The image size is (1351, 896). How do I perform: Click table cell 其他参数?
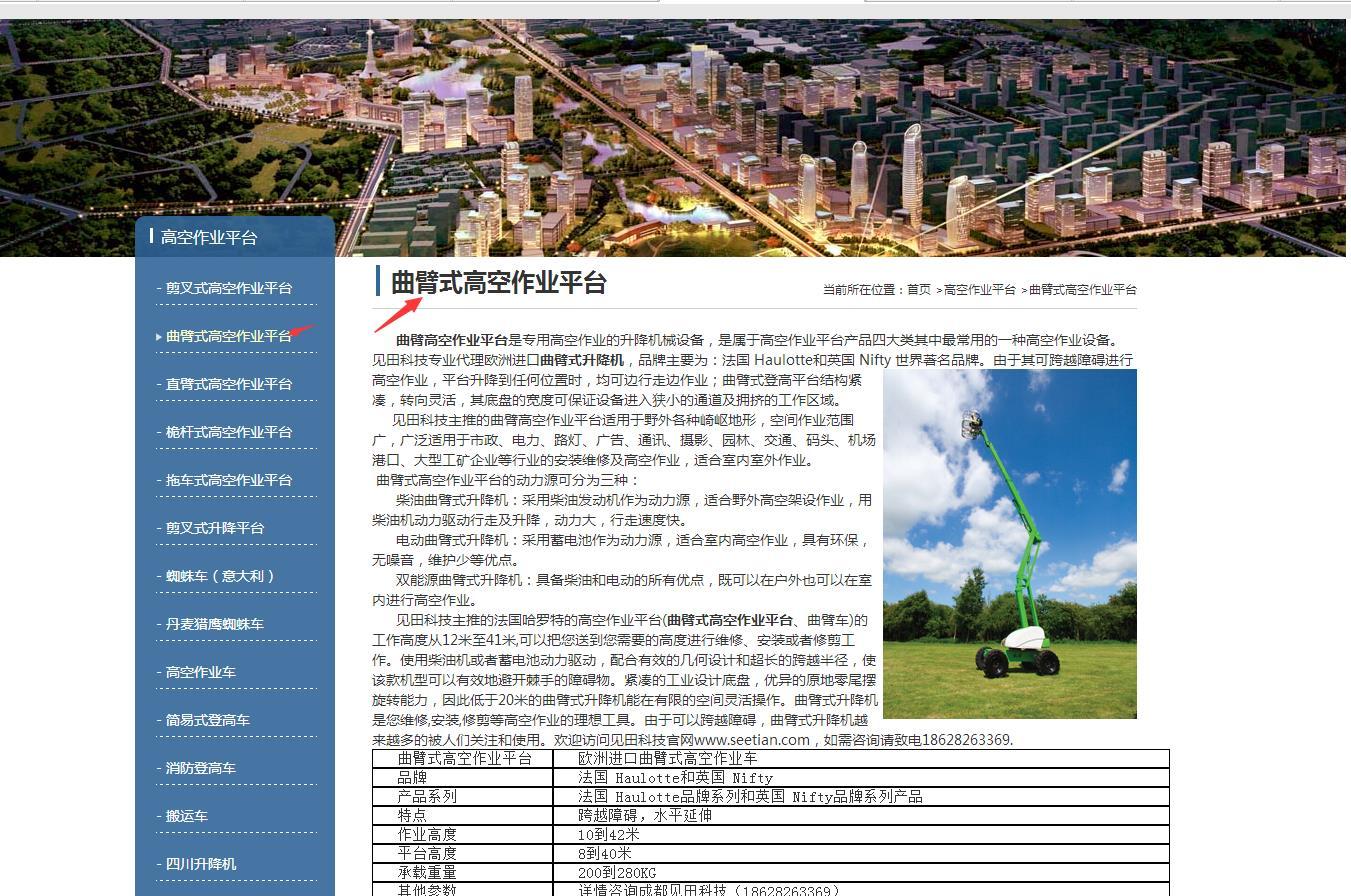tap(463, 890)
